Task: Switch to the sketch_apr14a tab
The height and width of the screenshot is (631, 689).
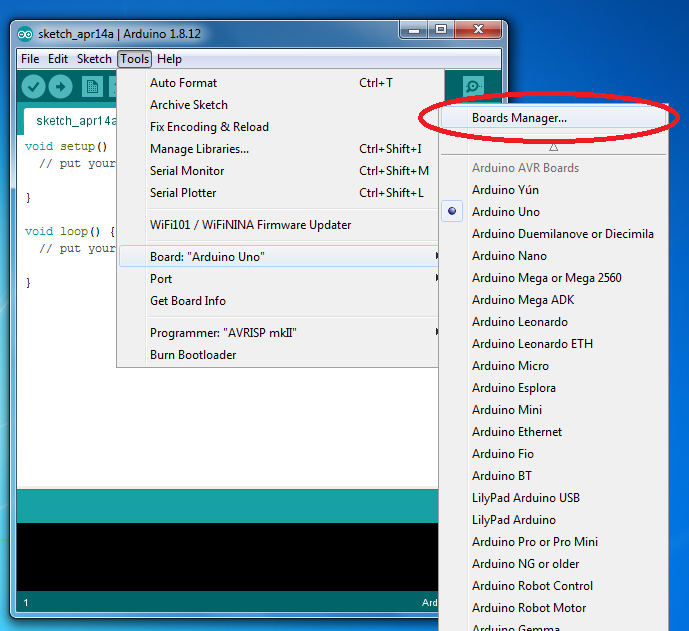Action: tap(70, 120)
